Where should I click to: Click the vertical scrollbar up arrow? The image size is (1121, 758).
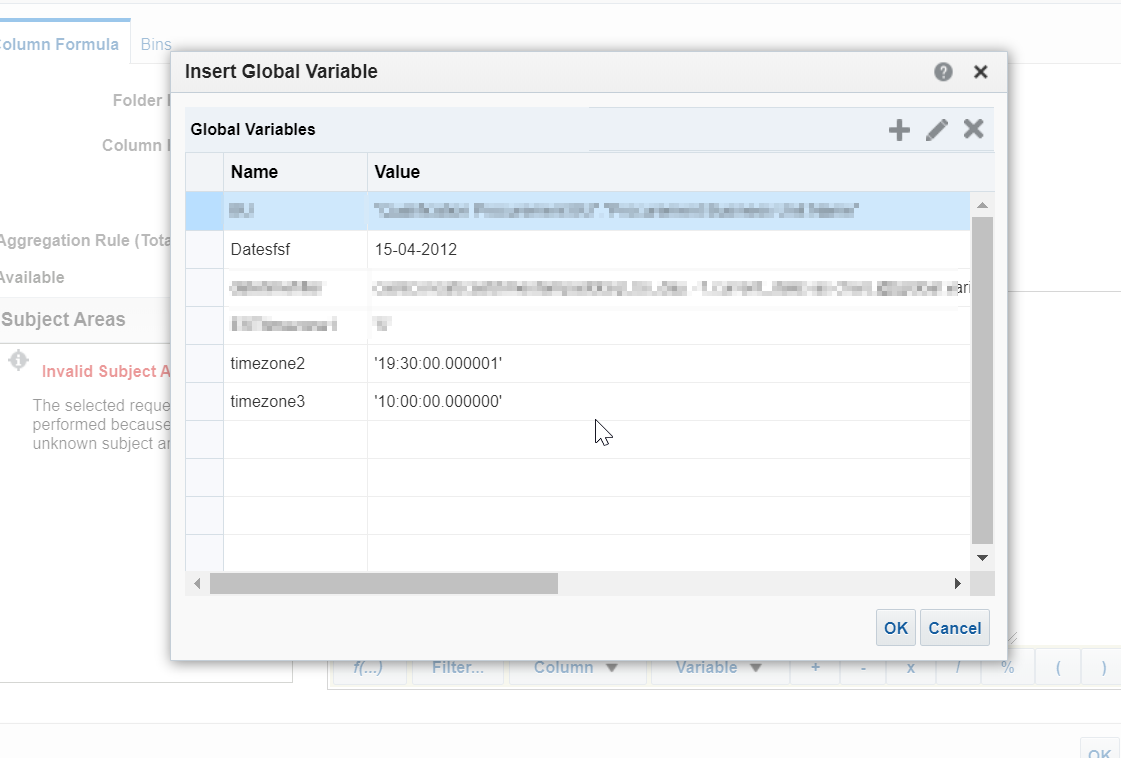tap(982, 205)
